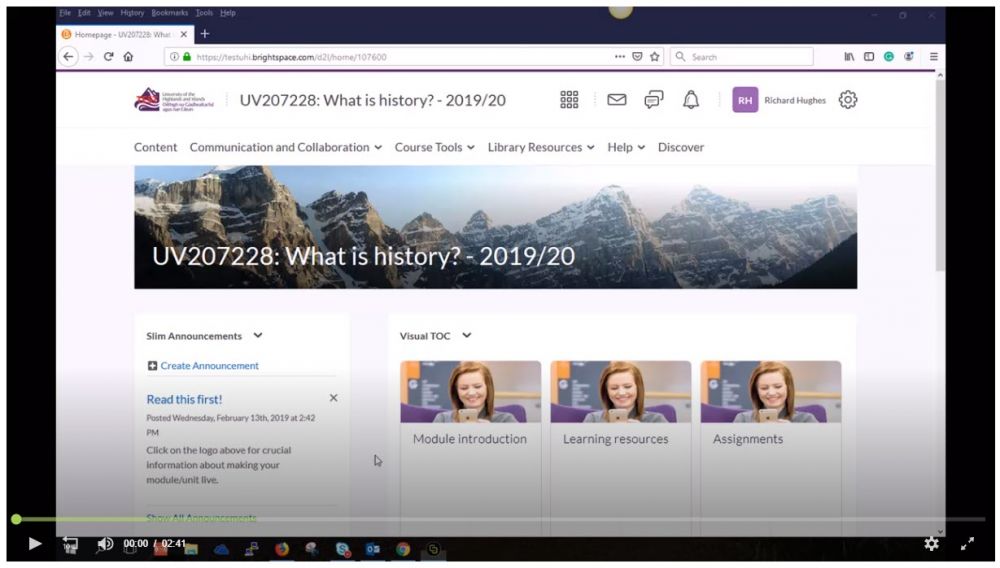This screenshot has height=568, width=1000.
Task: Click the Firefox Search input field
Action: point(742,57)
